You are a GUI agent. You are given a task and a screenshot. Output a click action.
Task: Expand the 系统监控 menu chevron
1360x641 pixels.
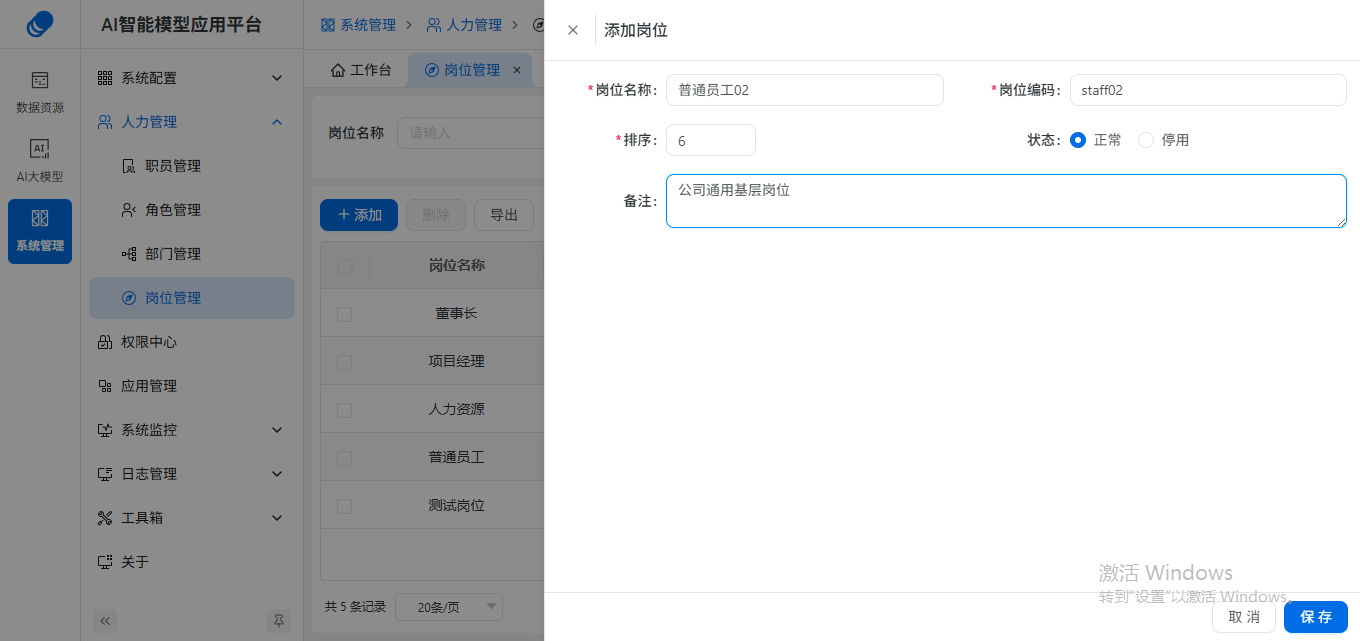click(278, 430)
